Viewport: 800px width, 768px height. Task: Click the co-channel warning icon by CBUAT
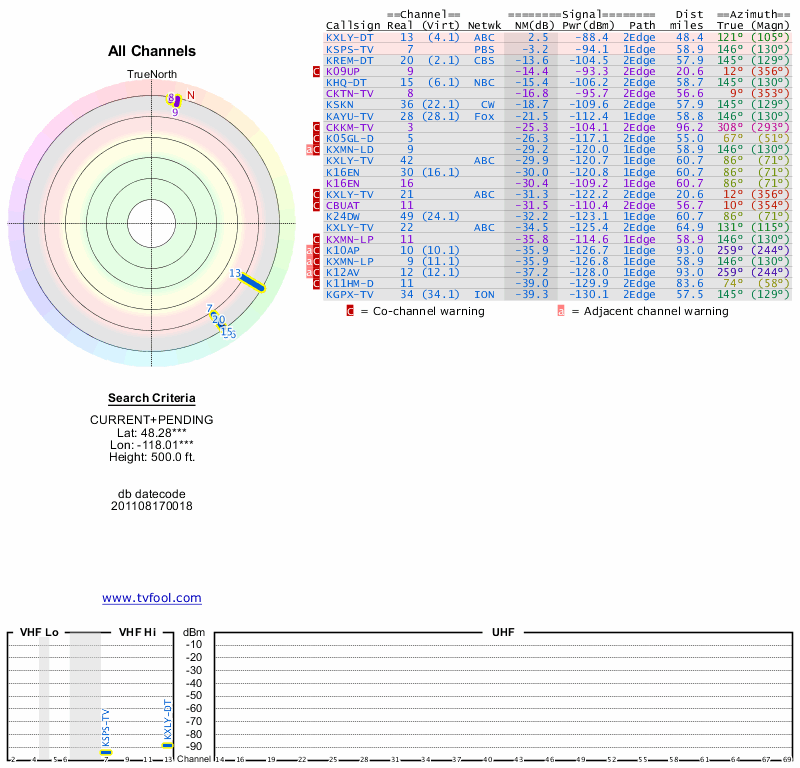click(317, 205)
